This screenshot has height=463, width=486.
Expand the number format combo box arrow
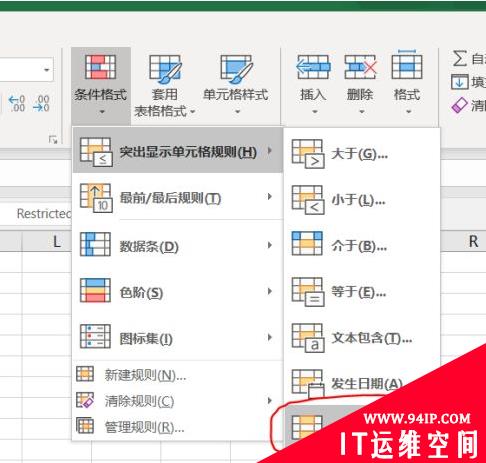pos(47,70)
